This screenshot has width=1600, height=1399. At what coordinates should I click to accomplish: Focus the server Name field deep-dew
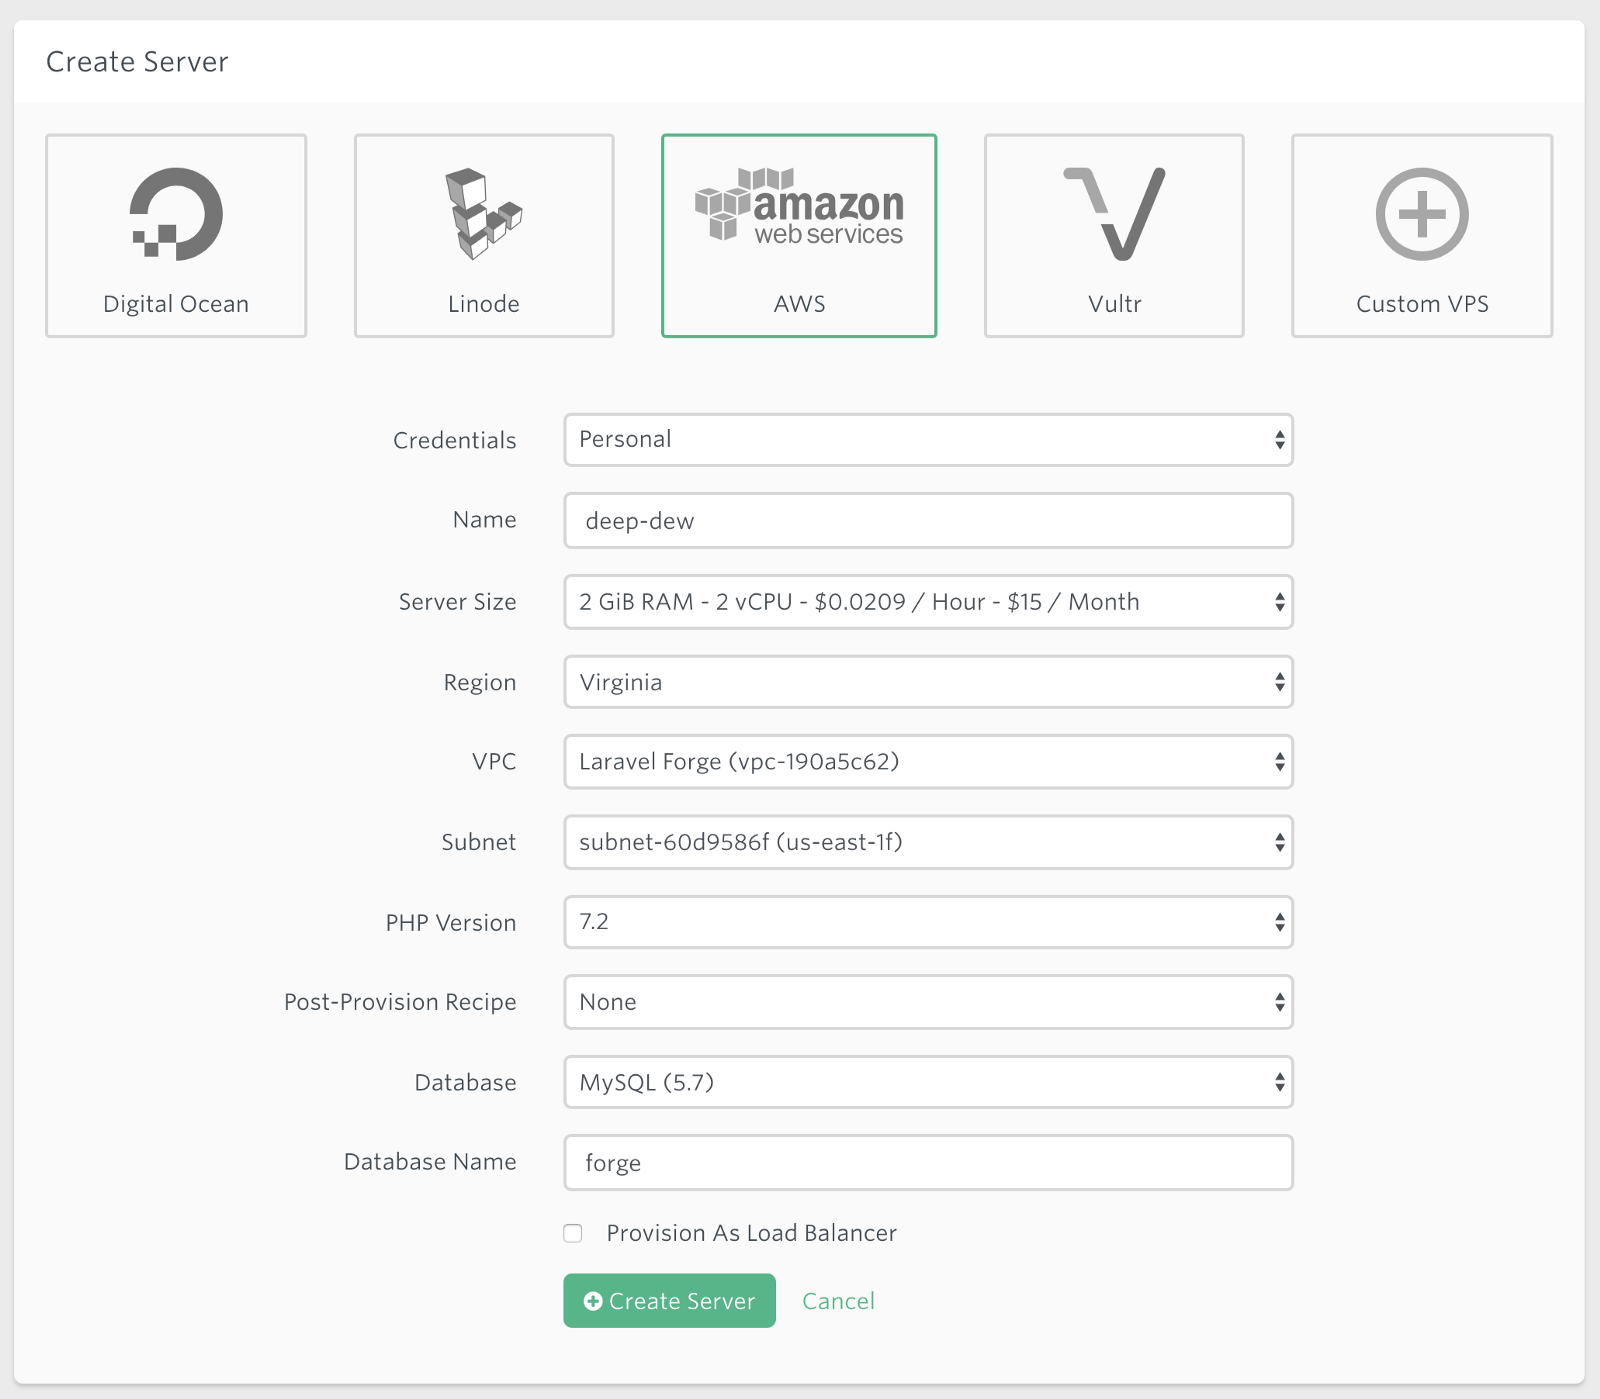(928, 520)
